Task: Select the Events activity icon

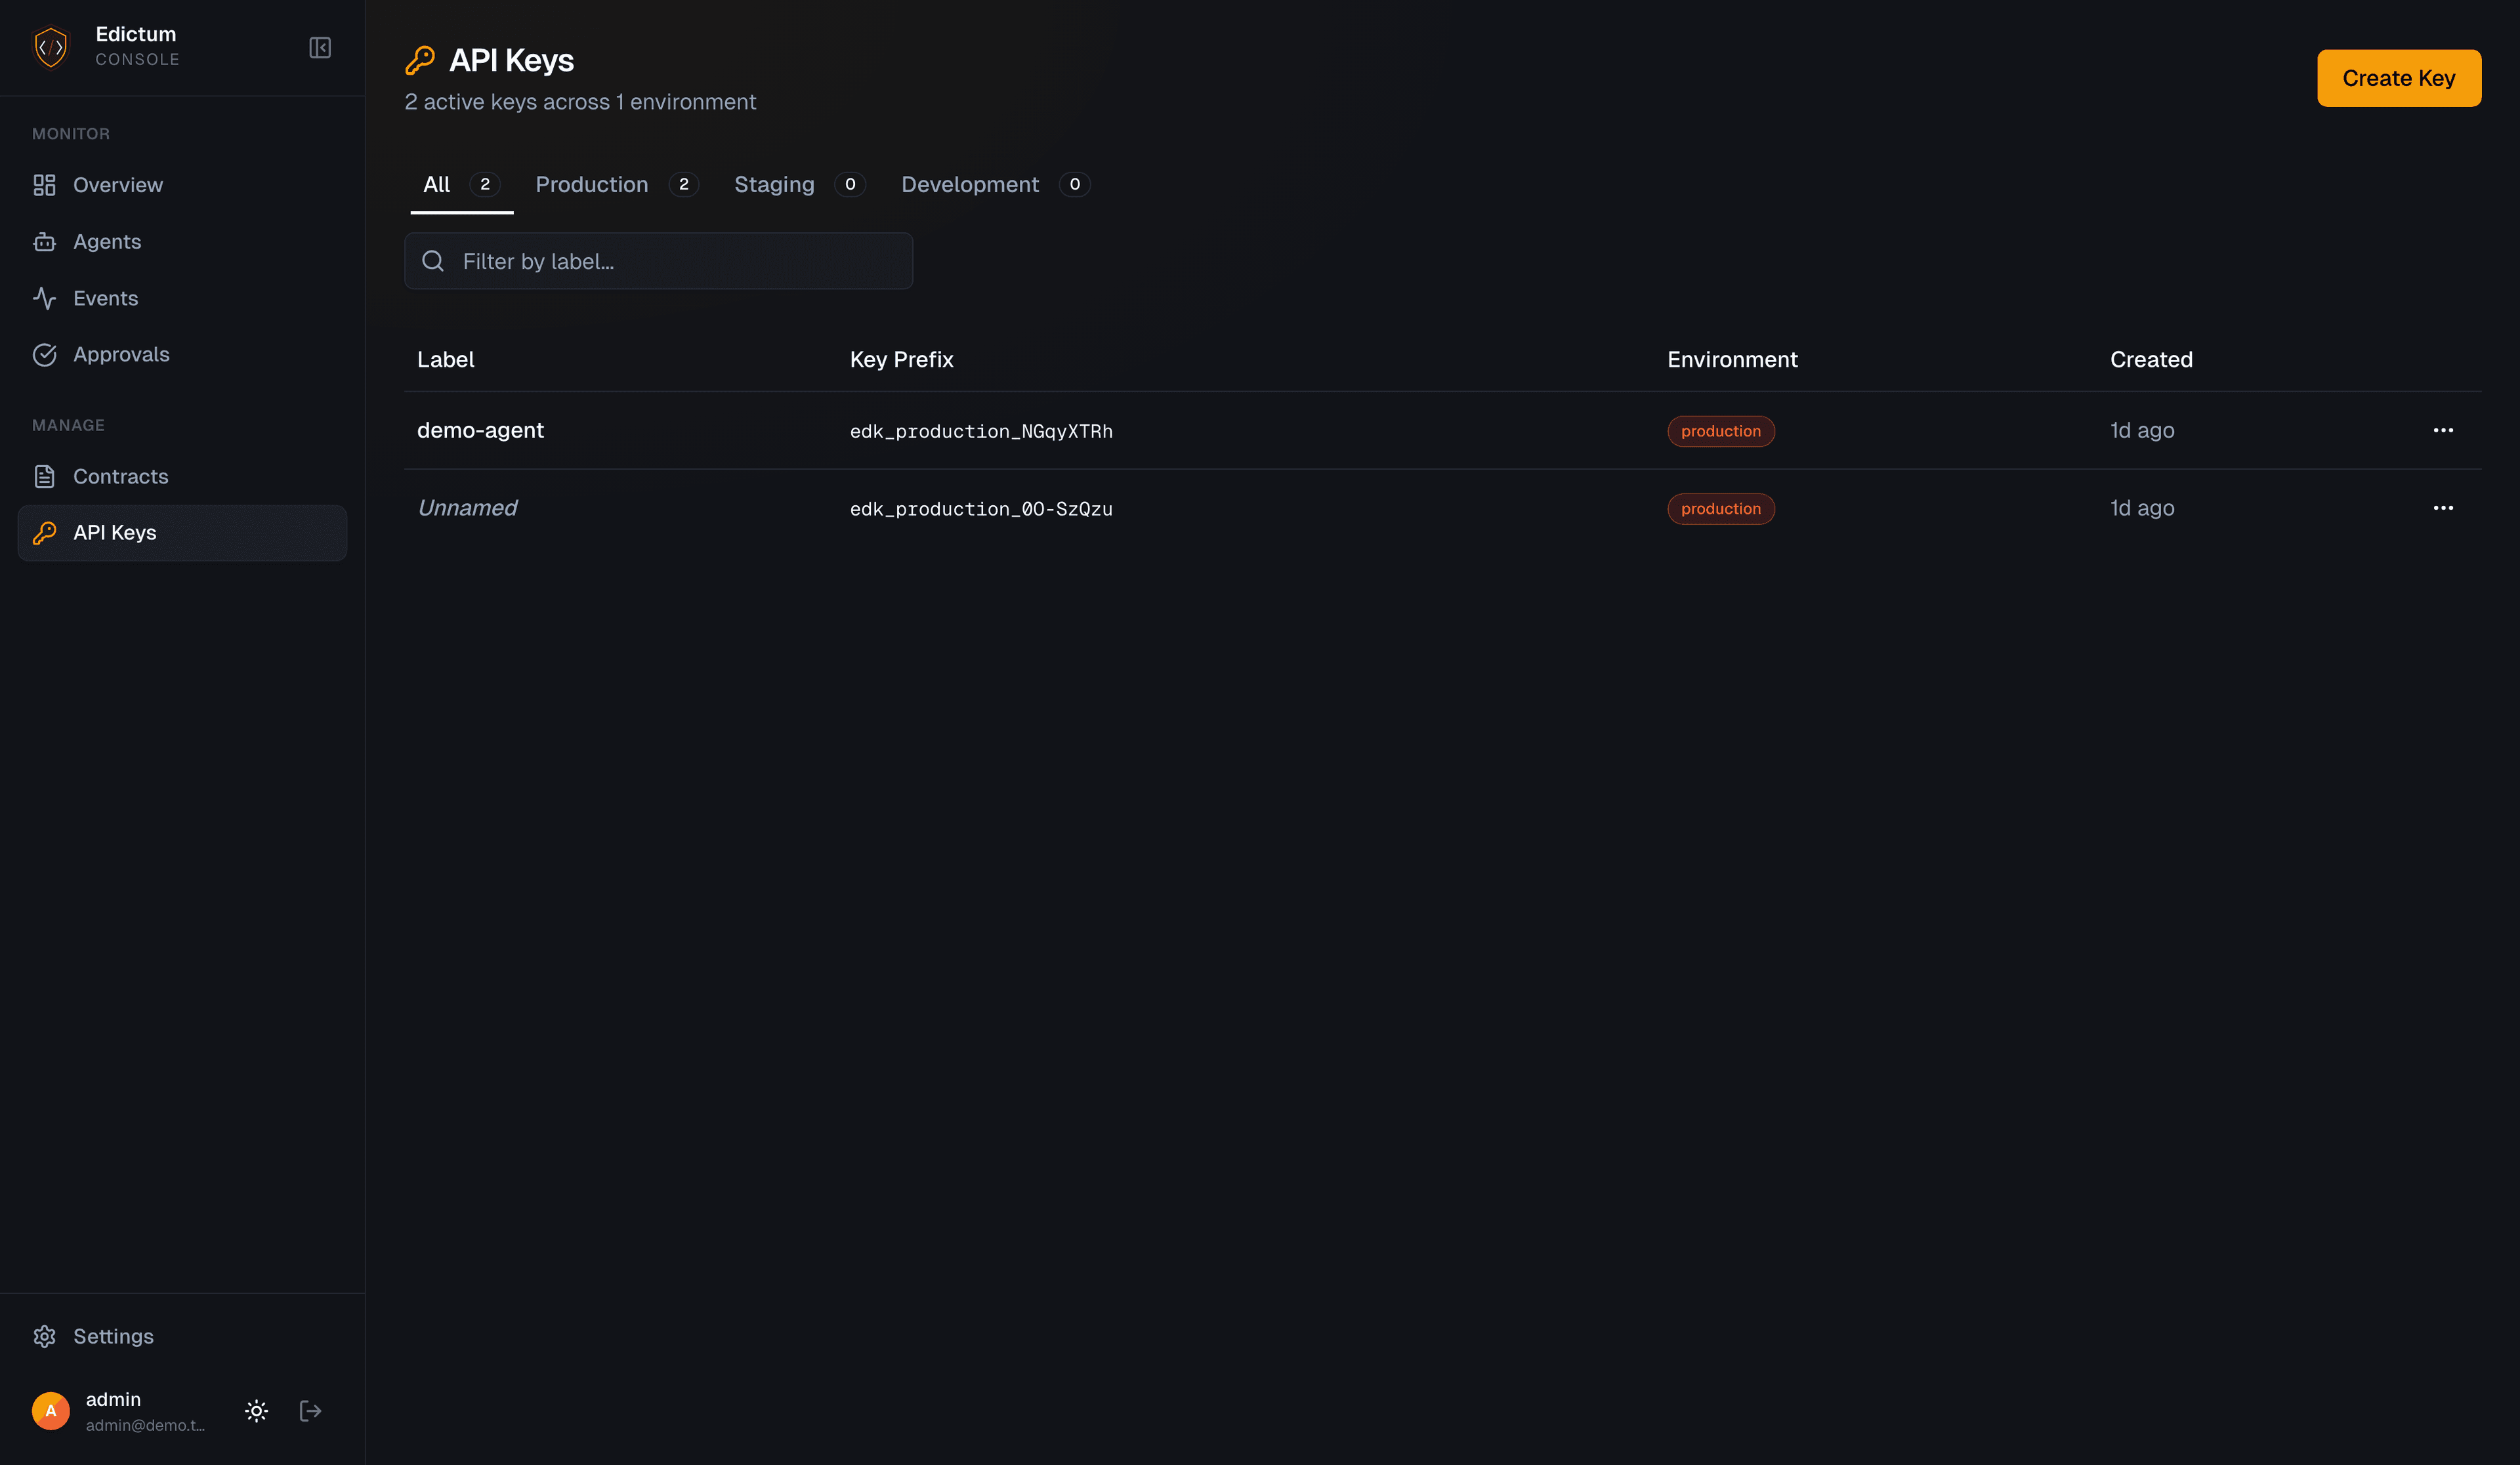Action: (x=45, y=298)
